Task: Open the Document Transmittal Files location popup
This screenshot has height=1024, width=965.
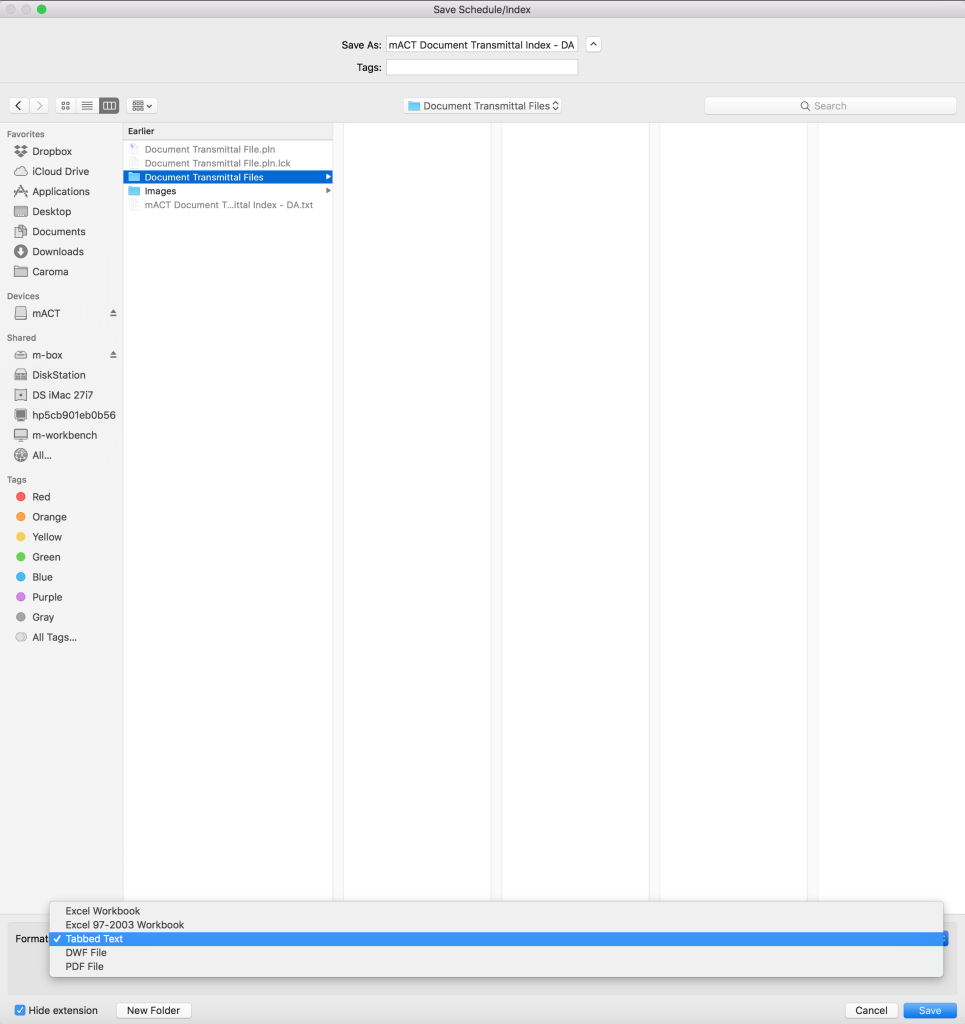Action: click(x=483, y=105)
